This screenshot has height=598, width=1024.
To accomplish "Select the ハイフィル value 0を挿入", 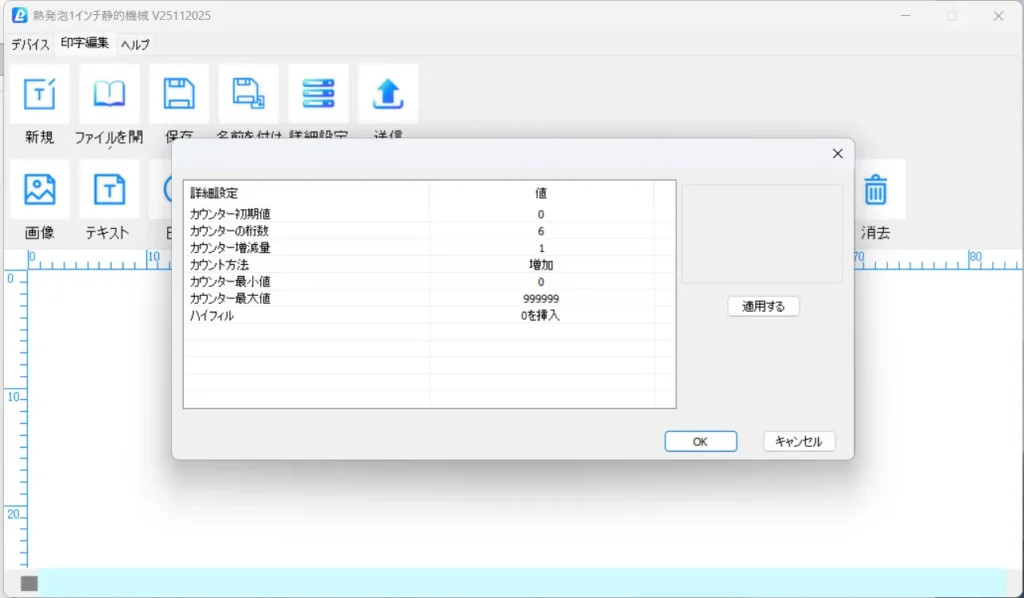I will pyautogui.click(x=541, y=316).
